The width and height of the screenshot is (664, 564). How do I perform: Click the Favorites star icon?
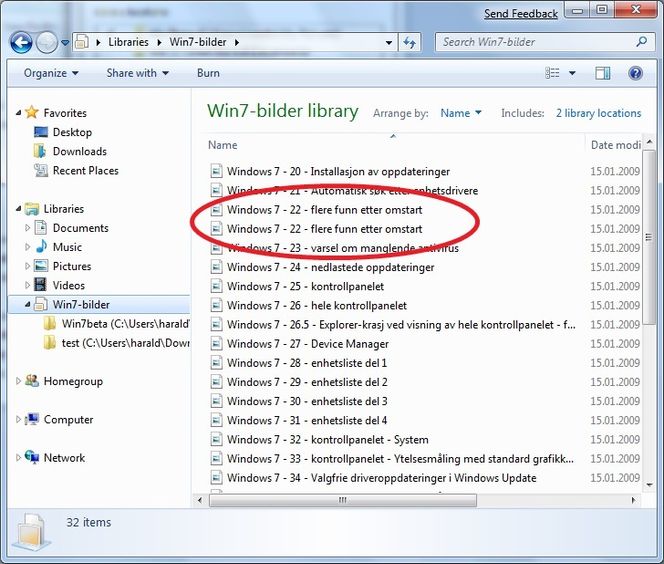pyautogui.click(x=32, y=112)
